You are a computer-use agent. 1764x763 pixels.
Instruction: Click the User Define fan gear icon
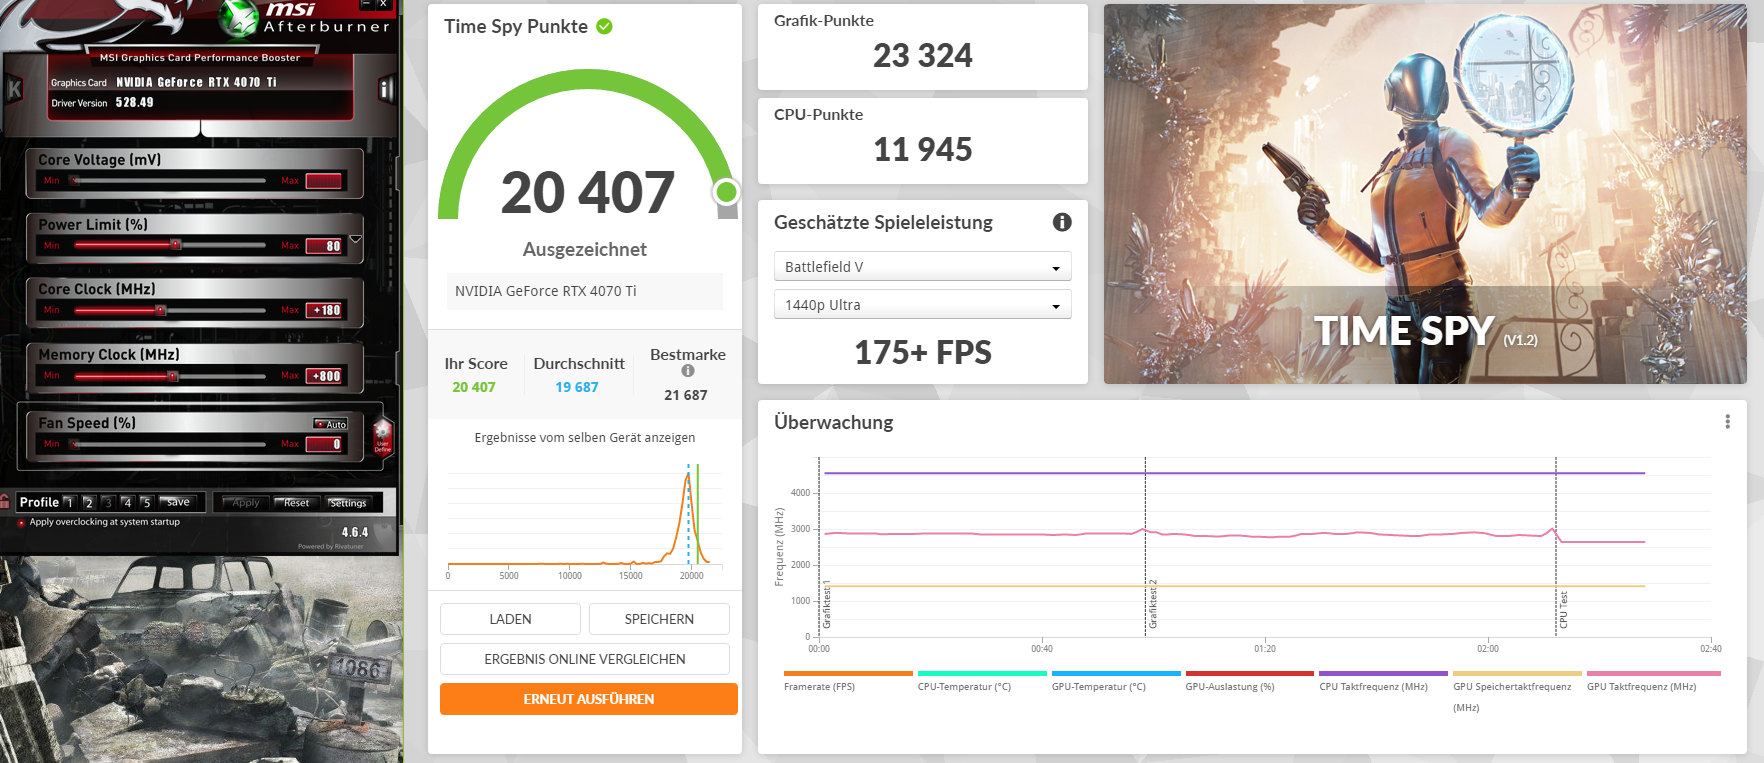click(x=382, y=437)
